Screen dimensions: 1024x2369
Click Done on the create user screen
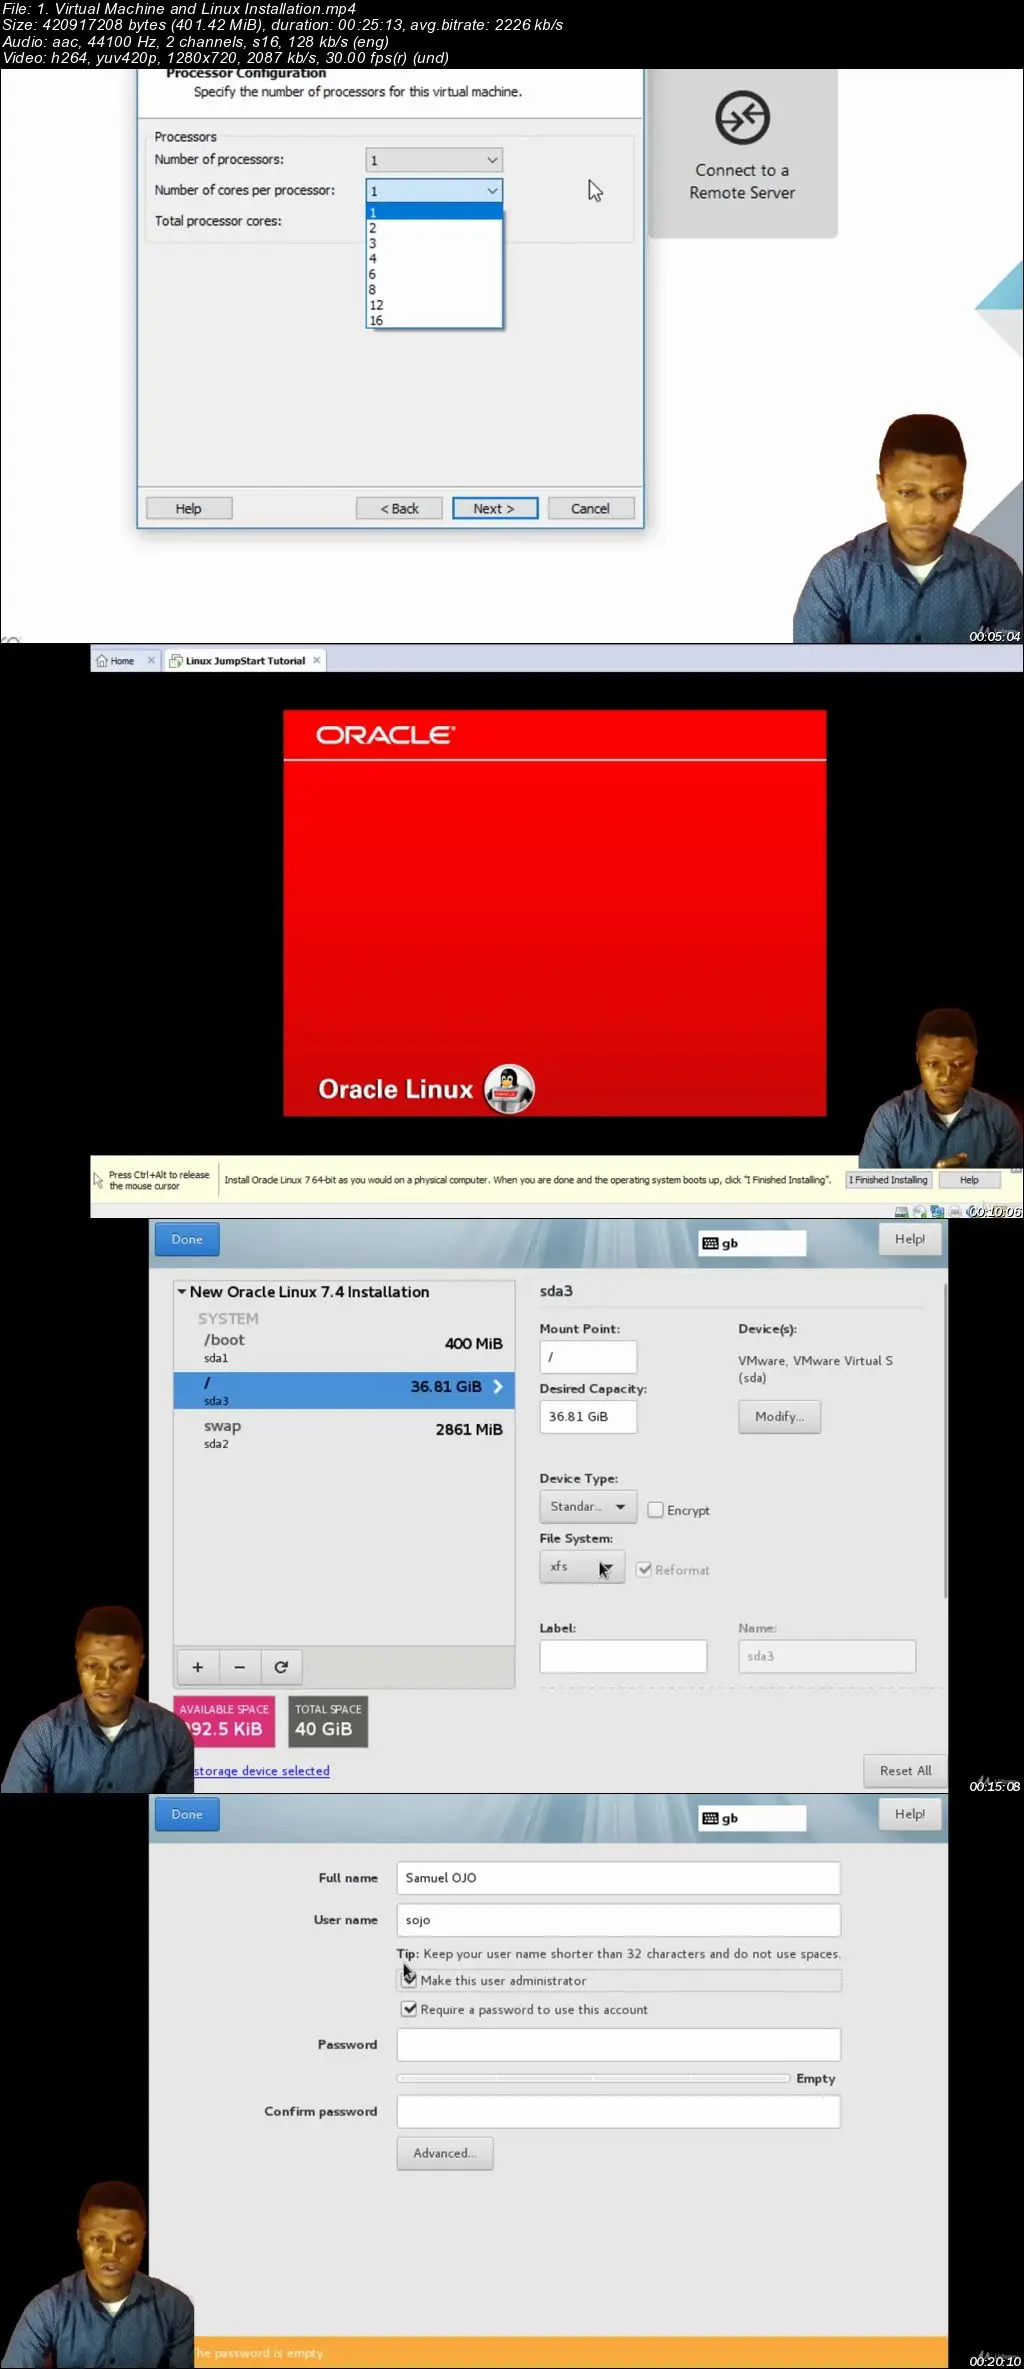tap(187, 1814)
